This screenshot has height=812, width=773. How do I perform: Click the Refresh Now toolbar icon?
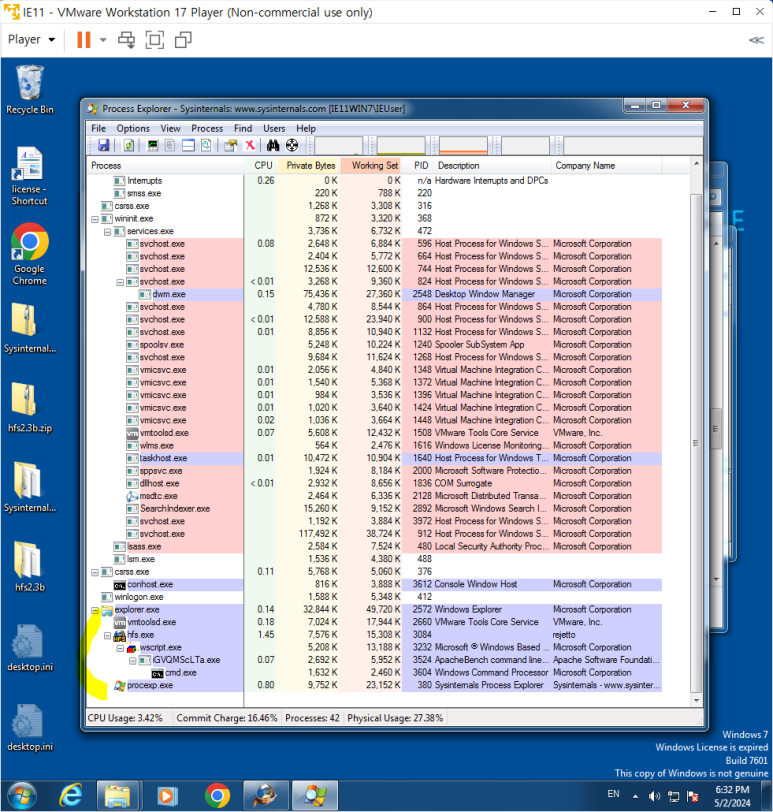tap(129, 146)
